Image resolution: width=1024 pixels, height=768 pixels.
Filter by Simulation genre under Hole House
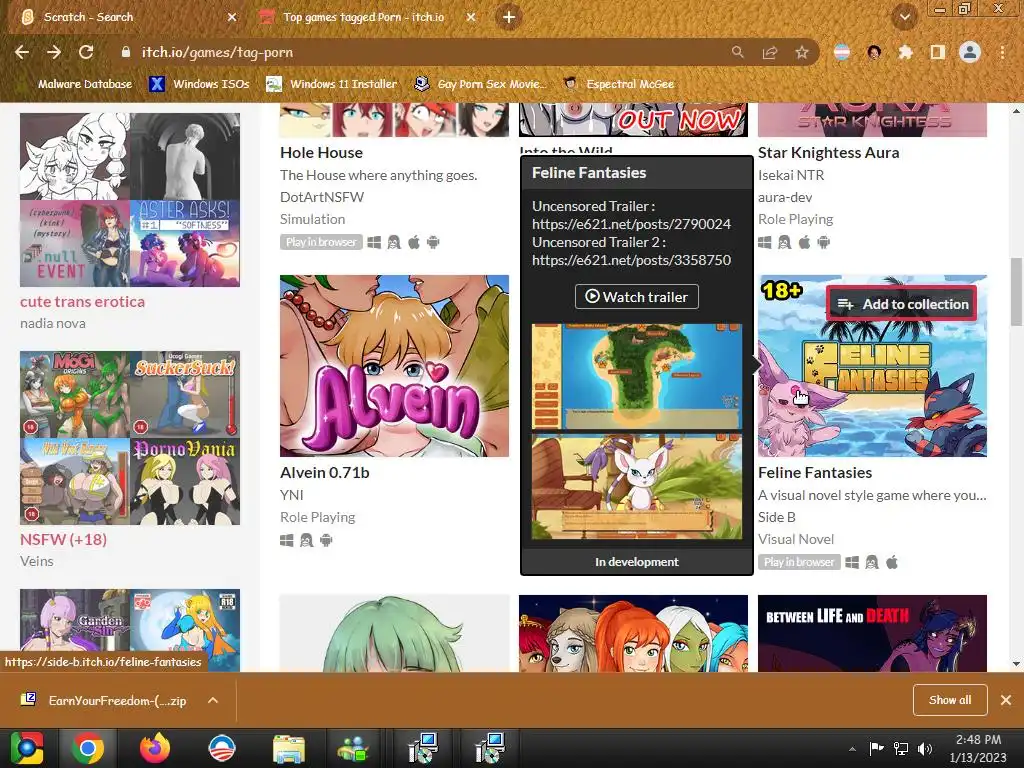coord(312,219)
